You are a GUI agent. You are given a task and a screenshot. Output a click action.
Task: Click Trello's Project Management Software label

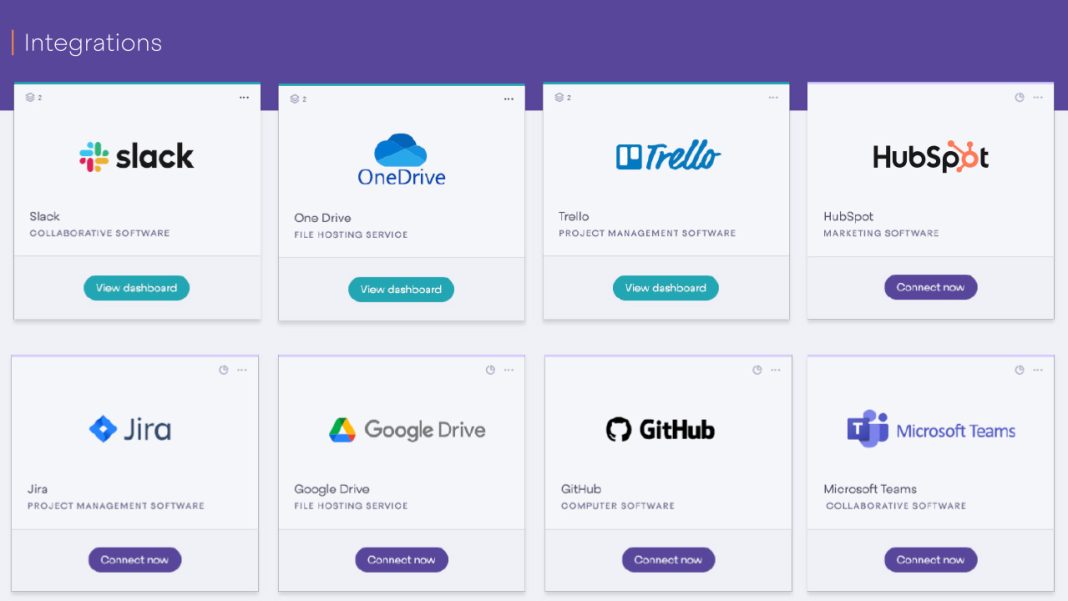click(x=647, y=233)
